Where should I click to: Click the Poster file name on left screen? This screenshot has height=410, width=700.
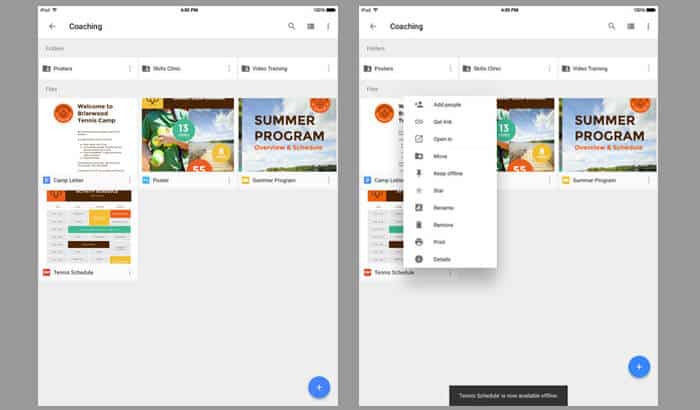pyautogui.click(x=161, y=180)
